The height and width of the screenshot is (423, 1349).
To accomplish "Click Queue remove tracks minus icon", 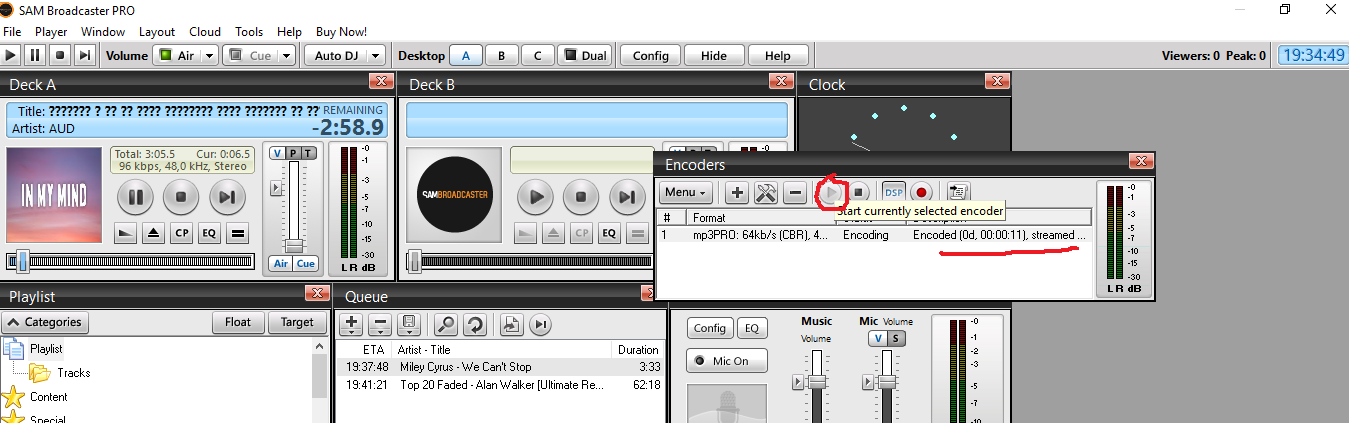I will (380, 324).
